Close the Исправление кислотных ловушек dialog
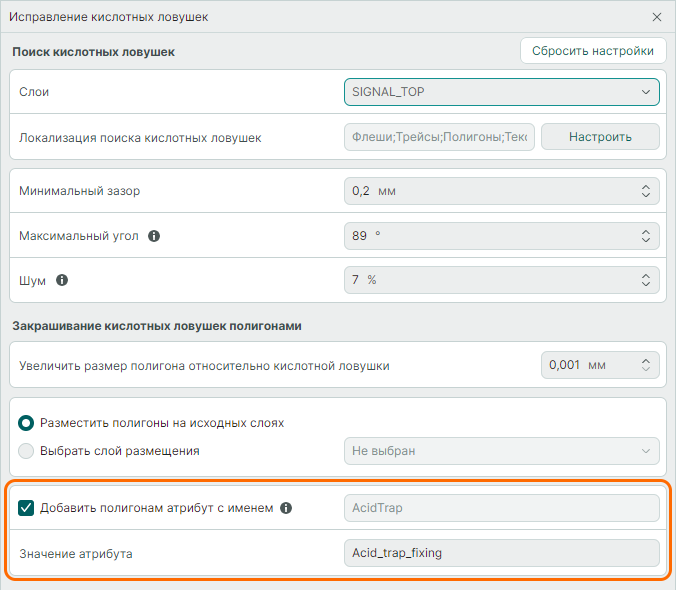The height and width of the screenshot is (590, 676). 657,17
